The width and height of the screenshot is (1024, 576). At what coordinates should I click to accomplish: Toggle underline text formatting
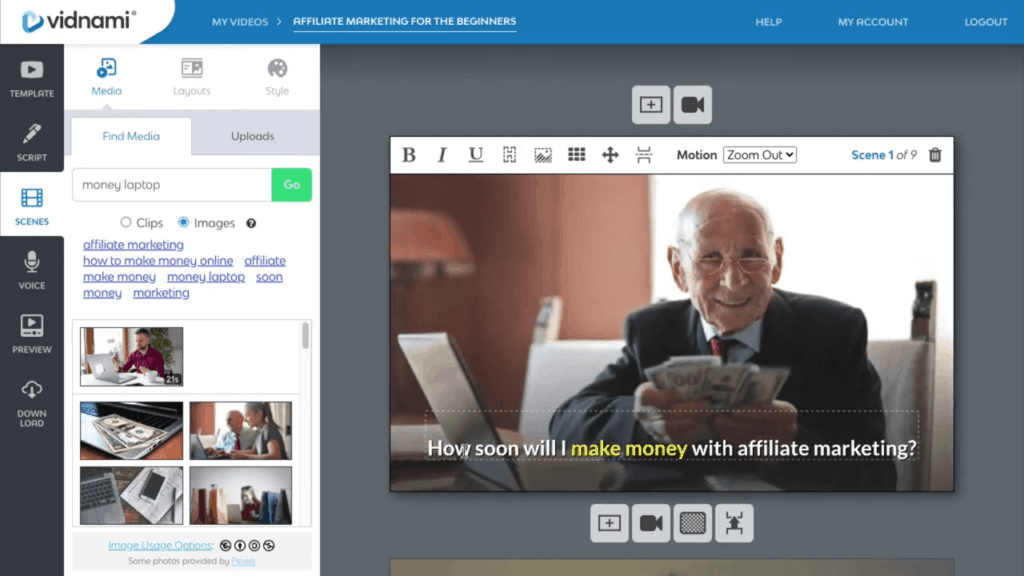pos(475,155)
